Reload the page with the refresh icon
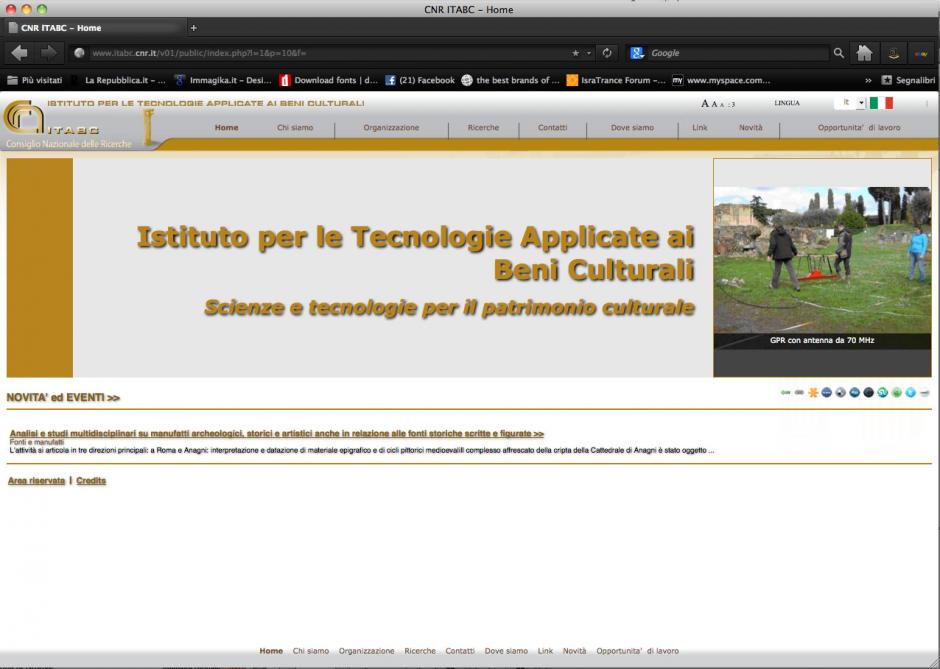This screenshot has height=669, width=940. tap(607, 53)
